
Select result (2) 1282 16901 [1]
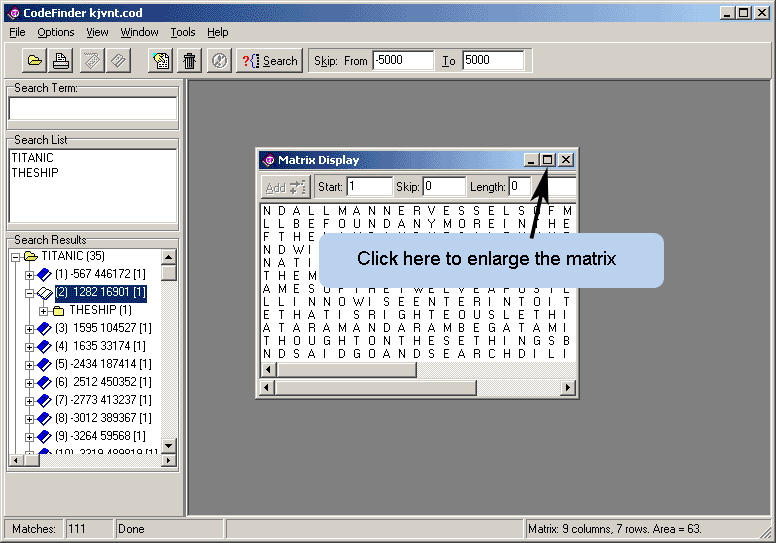pos(100,292)
